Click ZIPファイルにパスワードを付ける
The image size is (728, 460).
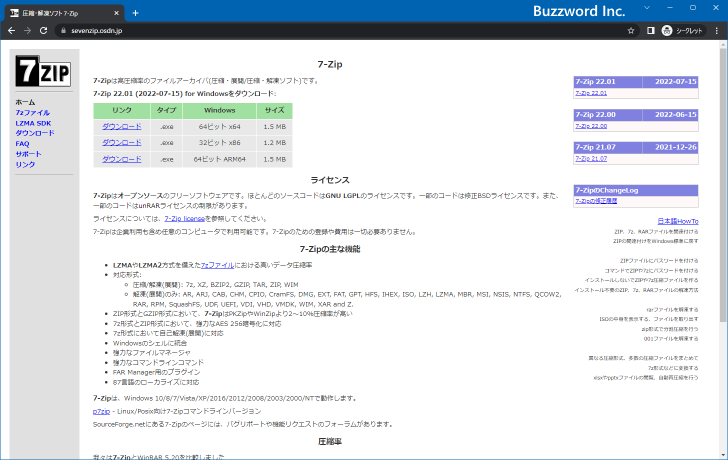(659, 261)
